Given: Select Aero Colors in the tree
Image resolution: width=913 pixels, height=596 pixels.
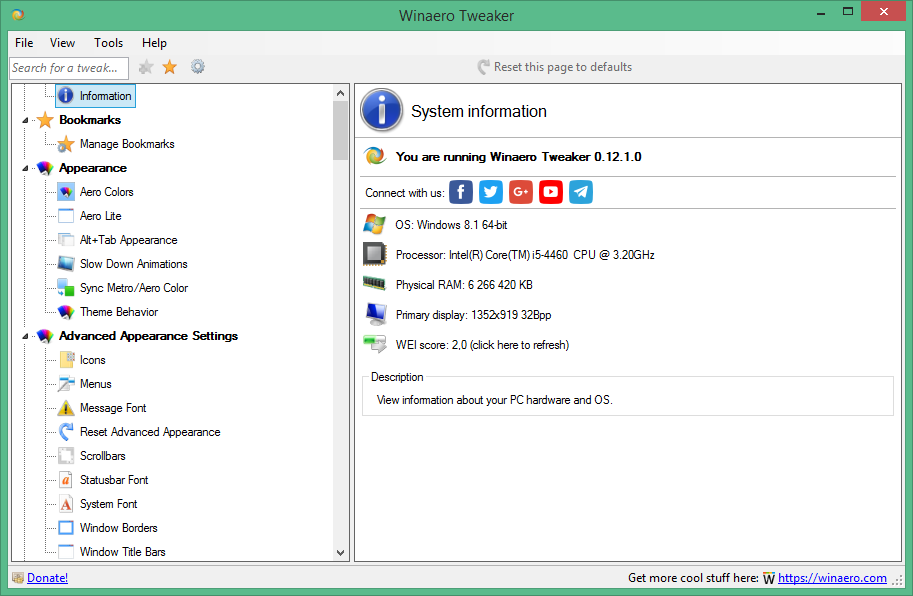Looking at the screenshot, I should click(106, 192).
